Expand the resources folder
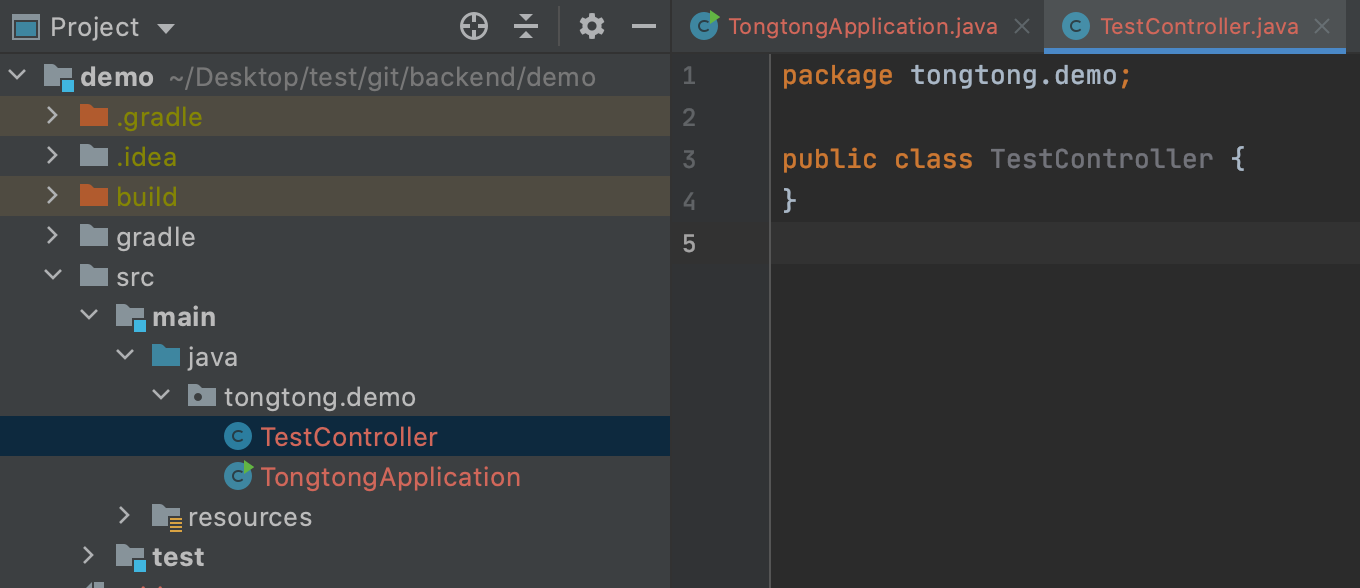Viewport: 1360px width, 588px height. pos(125,516)
